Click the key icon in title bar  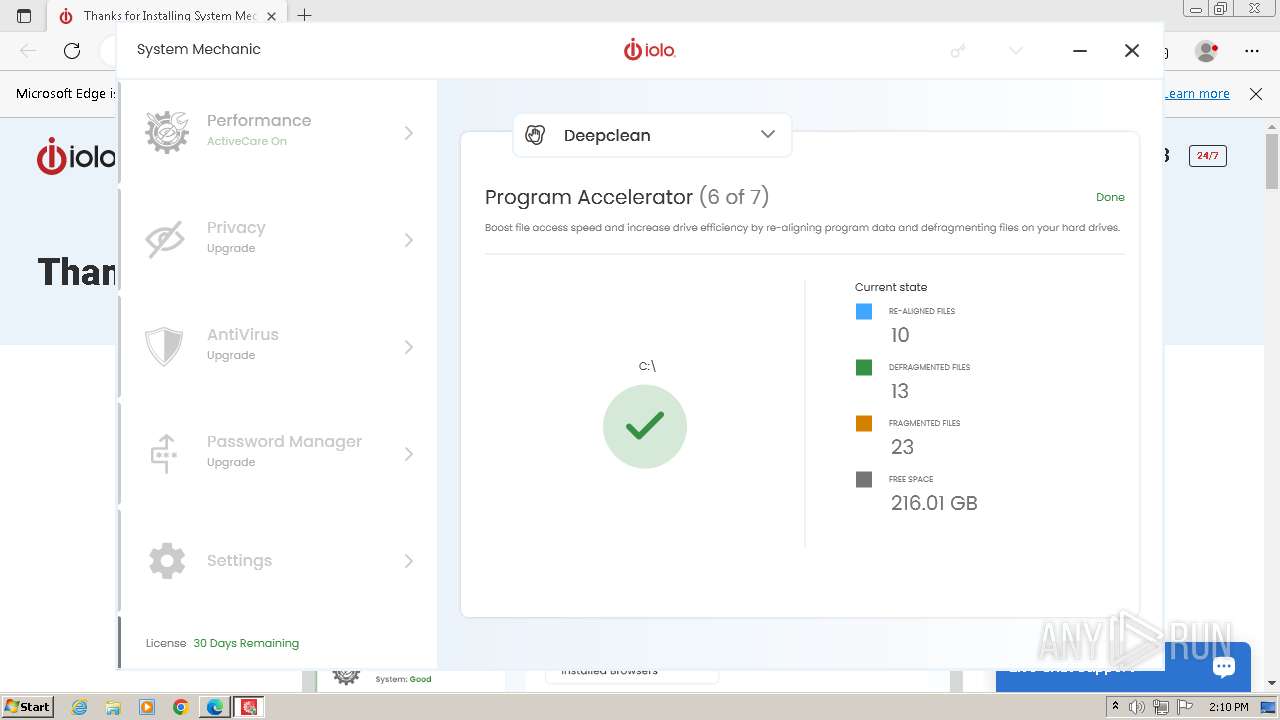point(958,50)
